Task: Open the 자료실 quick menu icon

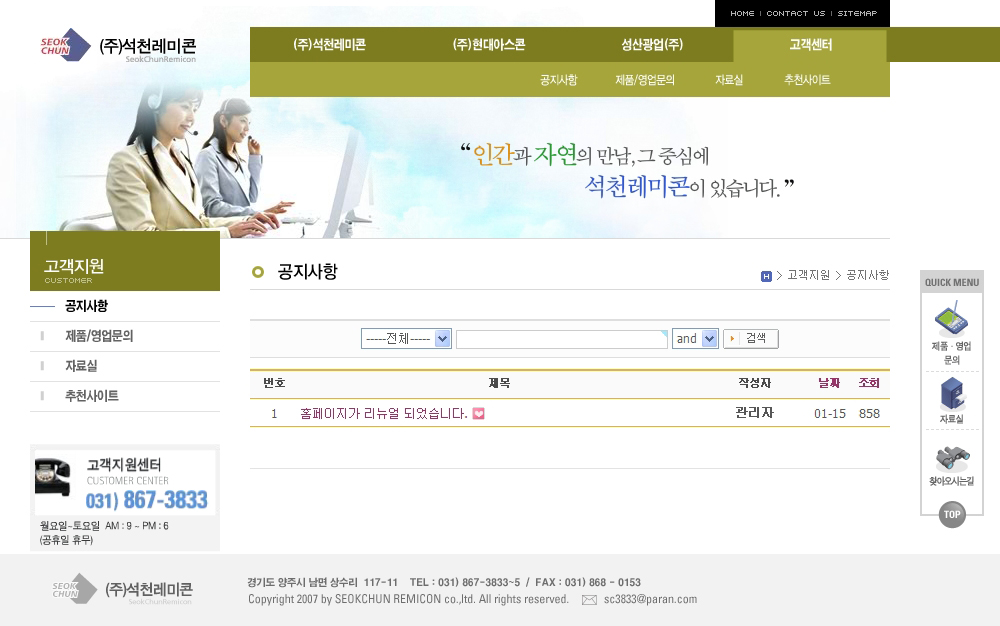Action: point(951,394)
